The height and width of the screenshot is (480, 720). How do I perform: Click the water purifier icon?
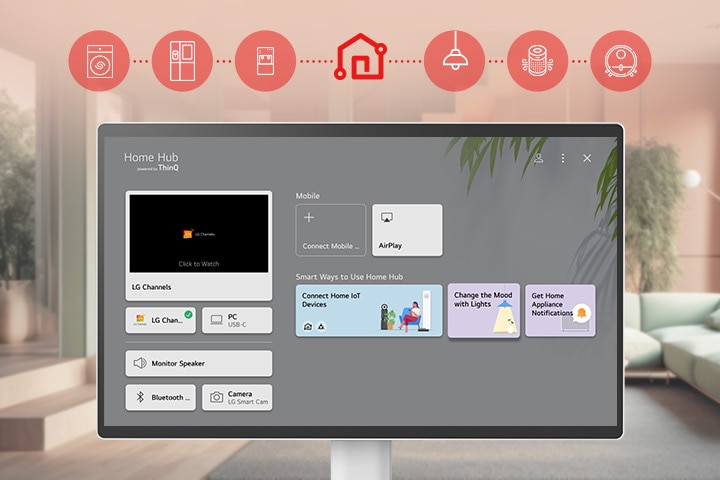(x=265, y=61)
